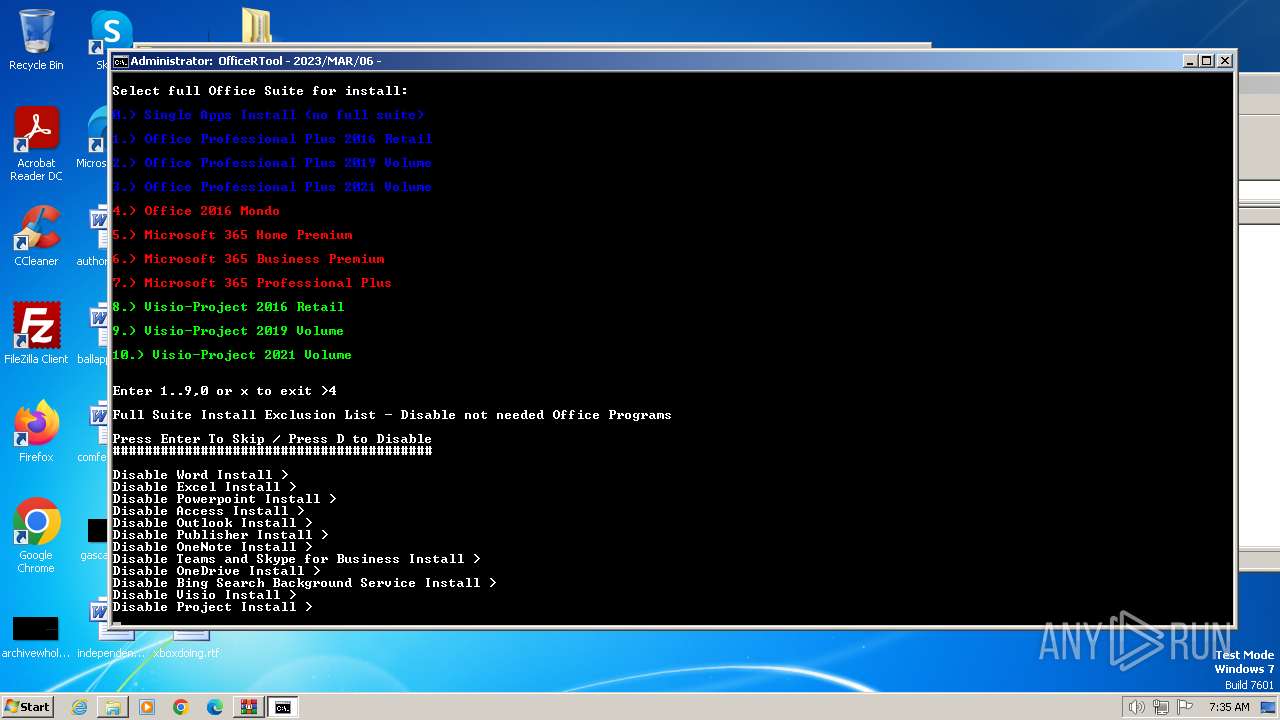This screenshot has width=1280, height=720.
Task: Click 'Disable Bing Search Background Service Install'
Action: [304, 583]
